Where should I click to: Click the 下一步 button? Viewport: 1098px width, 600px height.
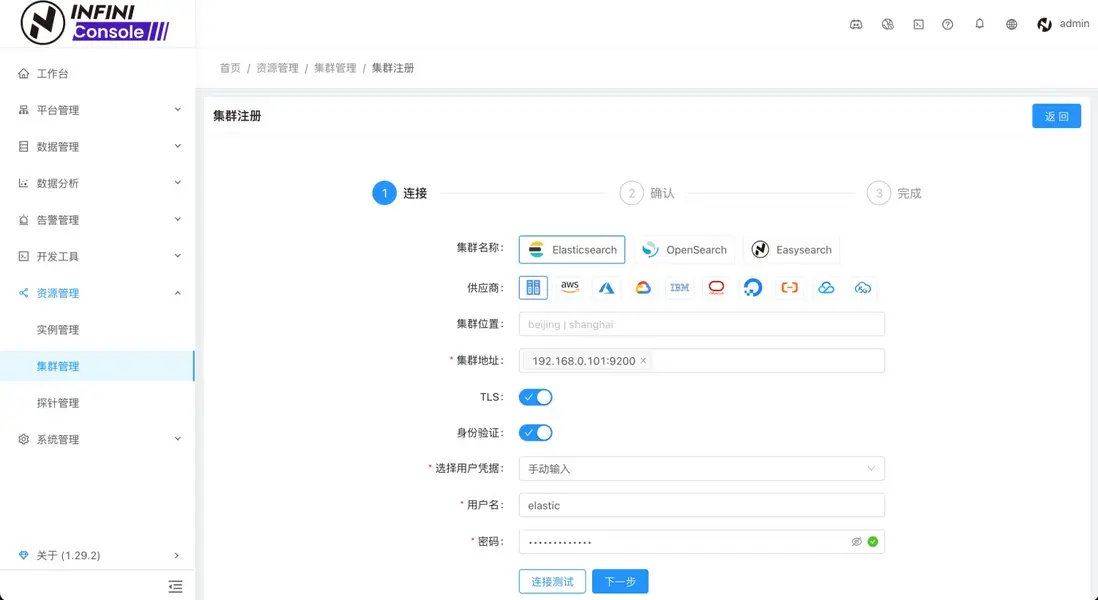620,581
